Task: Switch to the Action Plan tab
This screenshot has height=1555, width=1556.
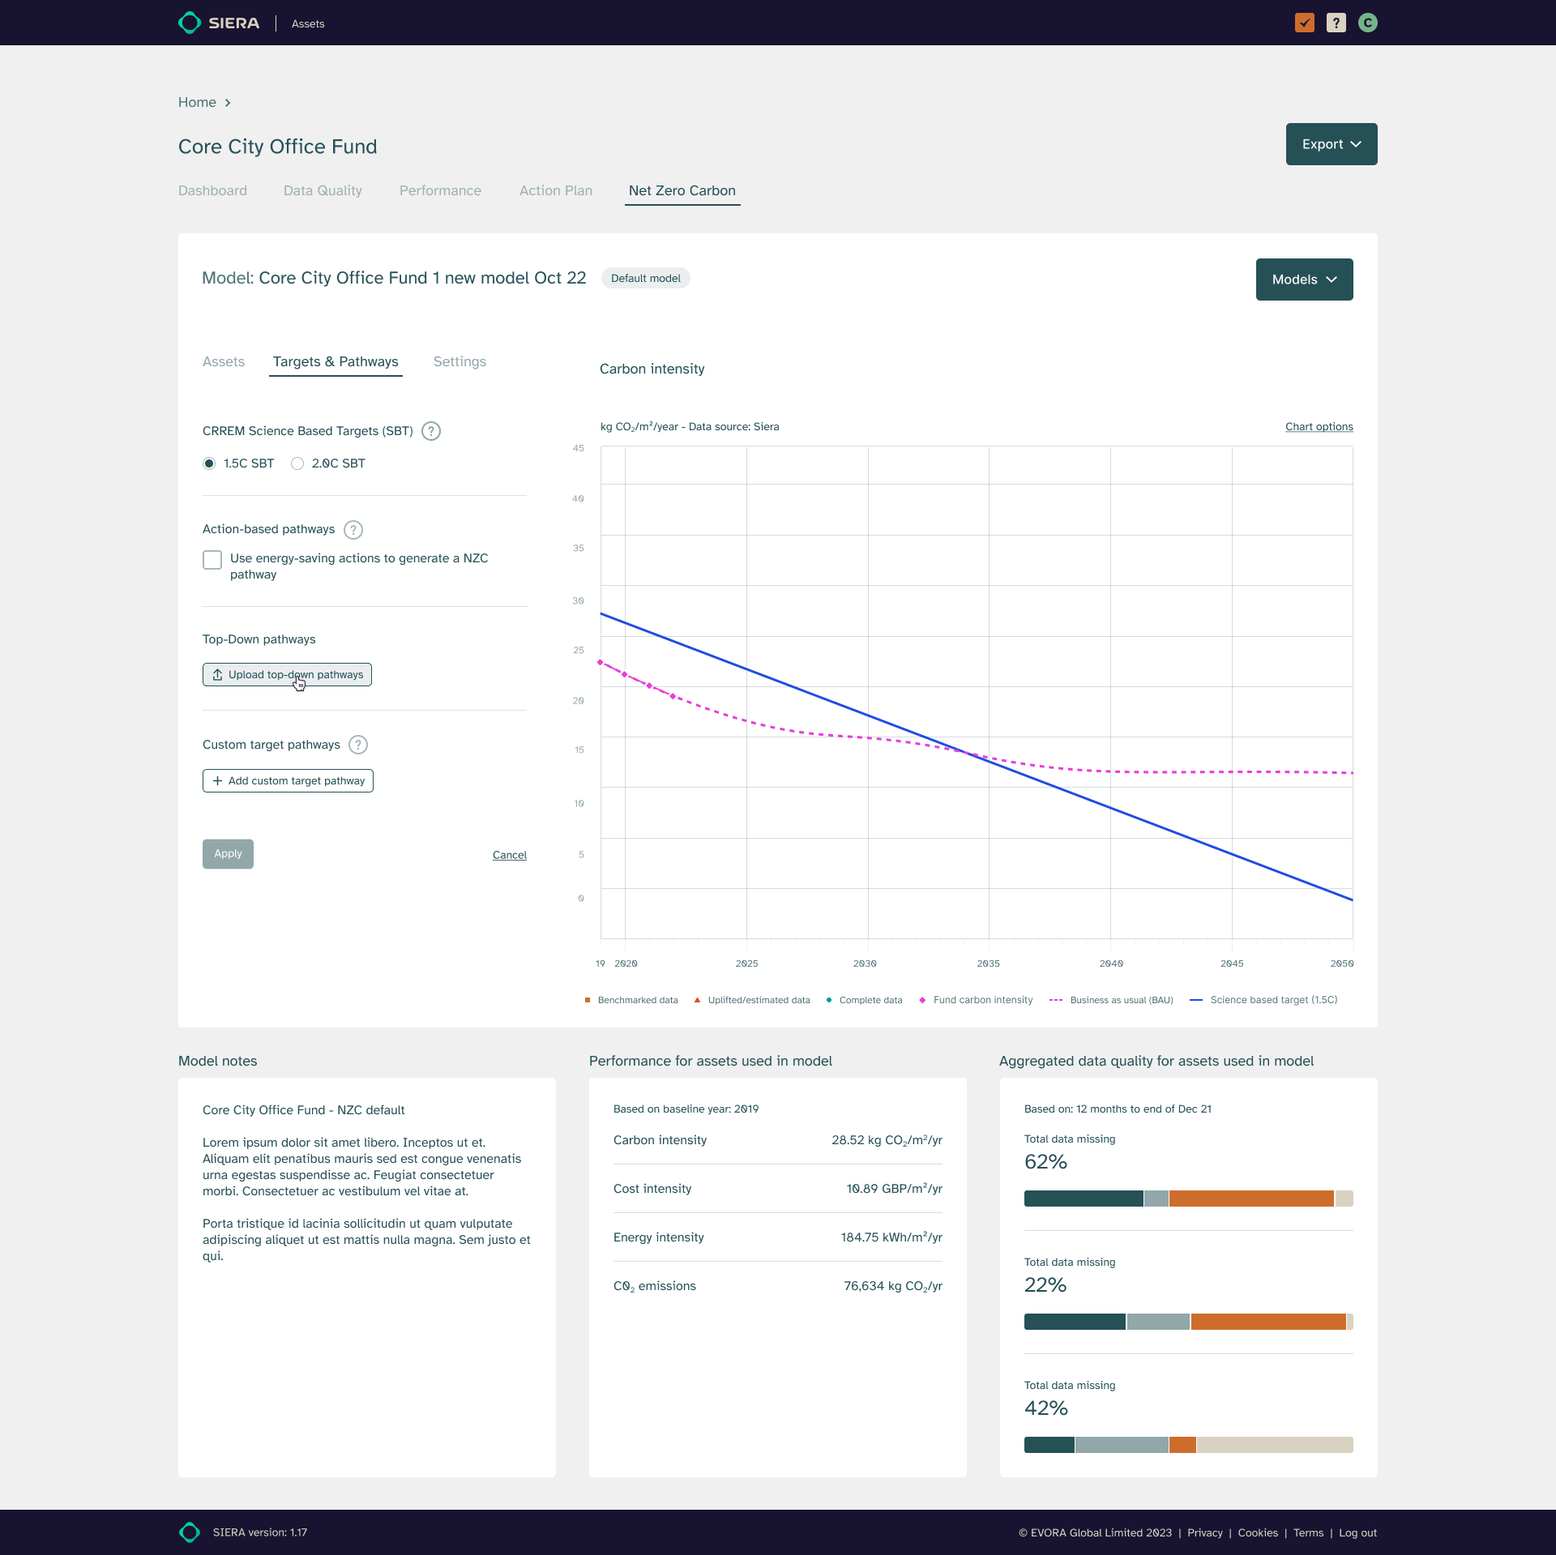Action: tap(555, 191)
